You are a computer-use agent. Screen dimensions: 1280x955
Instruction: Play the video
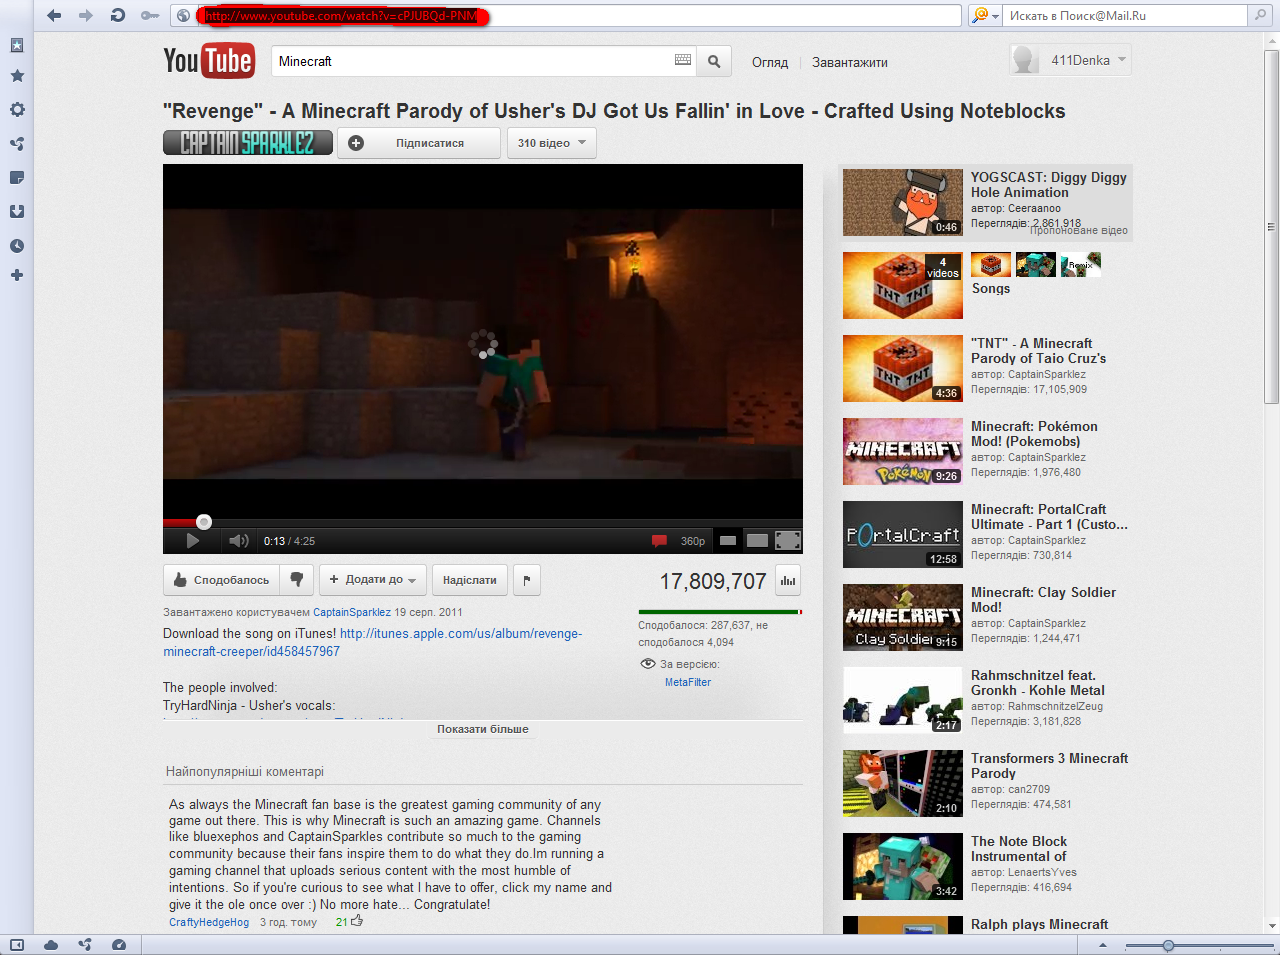pos(192,541)
